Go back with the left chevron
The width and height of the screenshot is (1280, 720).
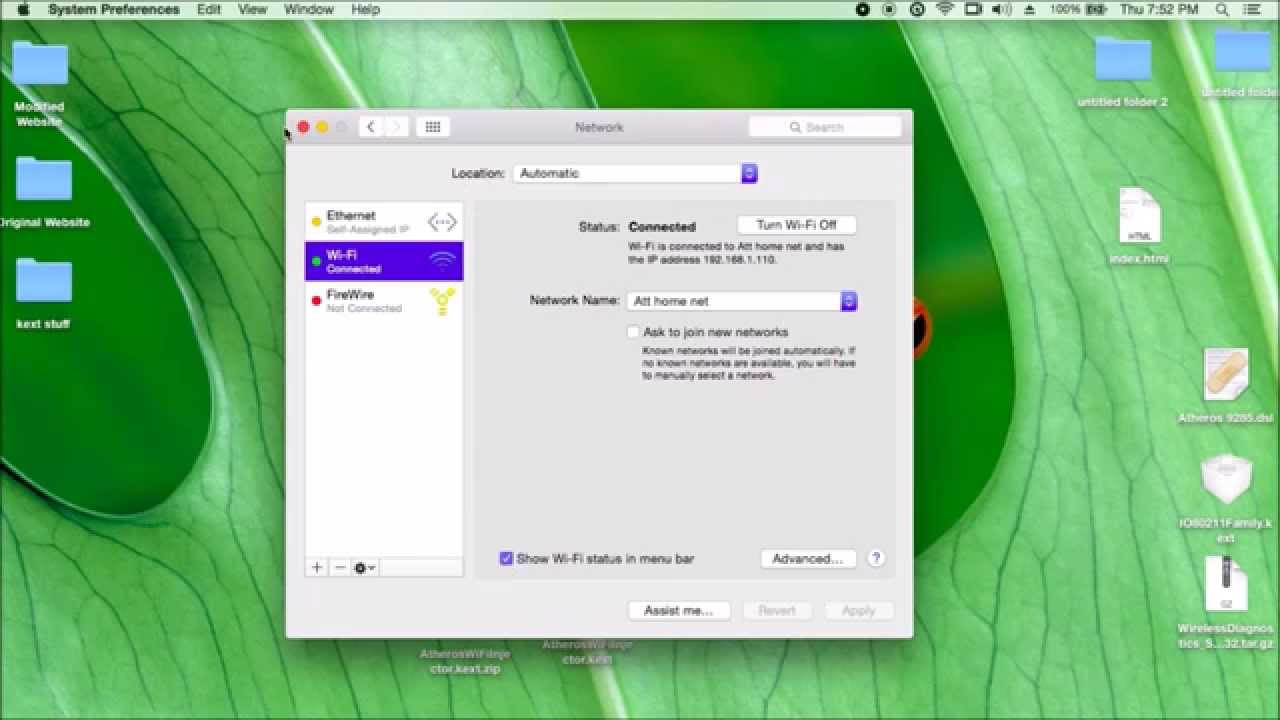click(x=371, y=127)
